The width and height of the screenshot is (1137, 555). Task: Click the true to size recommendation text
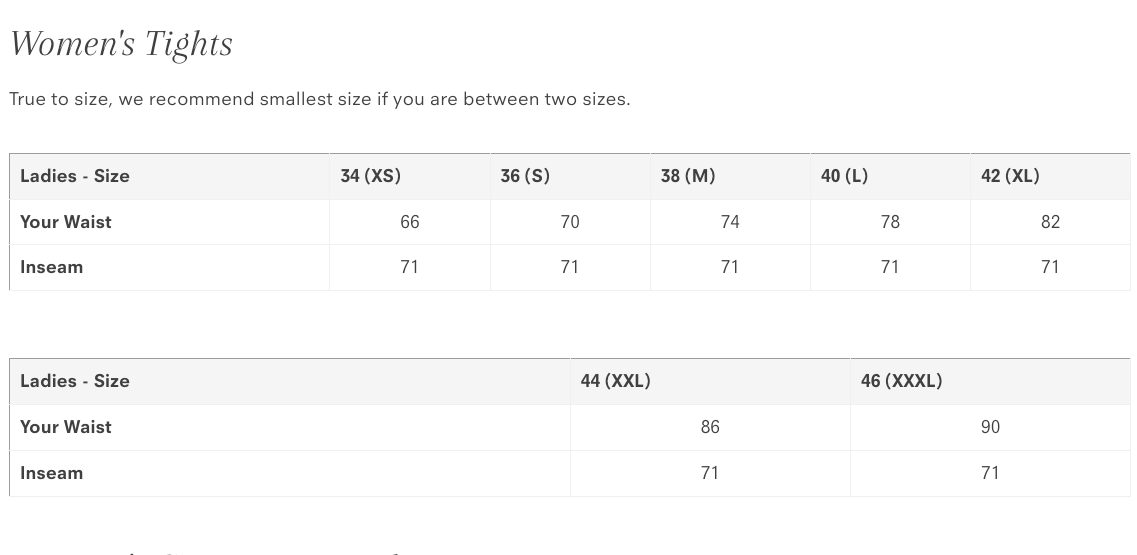[319, 99]
